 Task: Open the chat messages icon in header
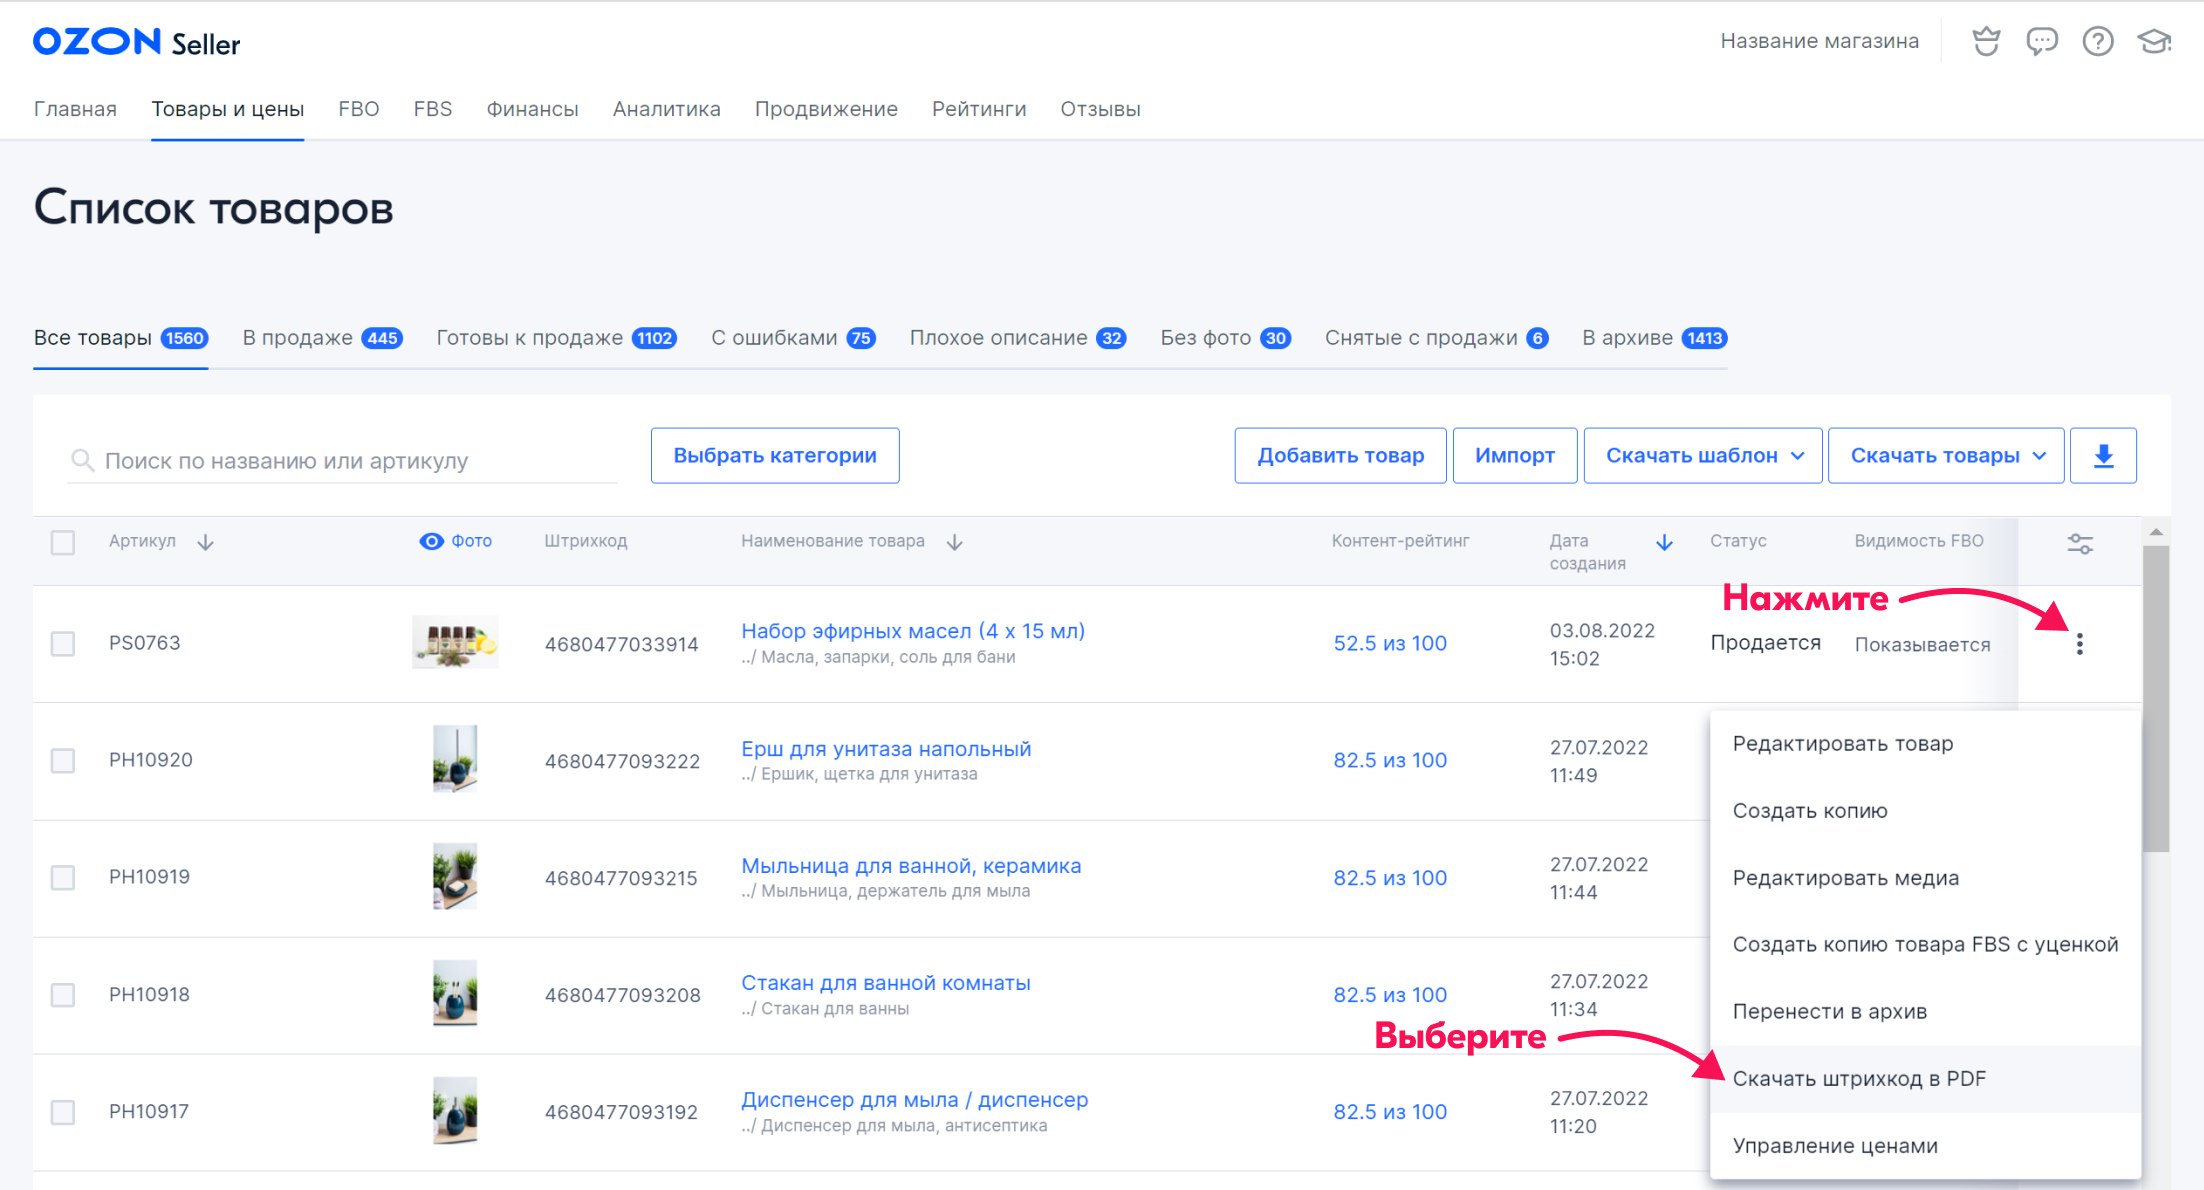tap(2041, 41)
